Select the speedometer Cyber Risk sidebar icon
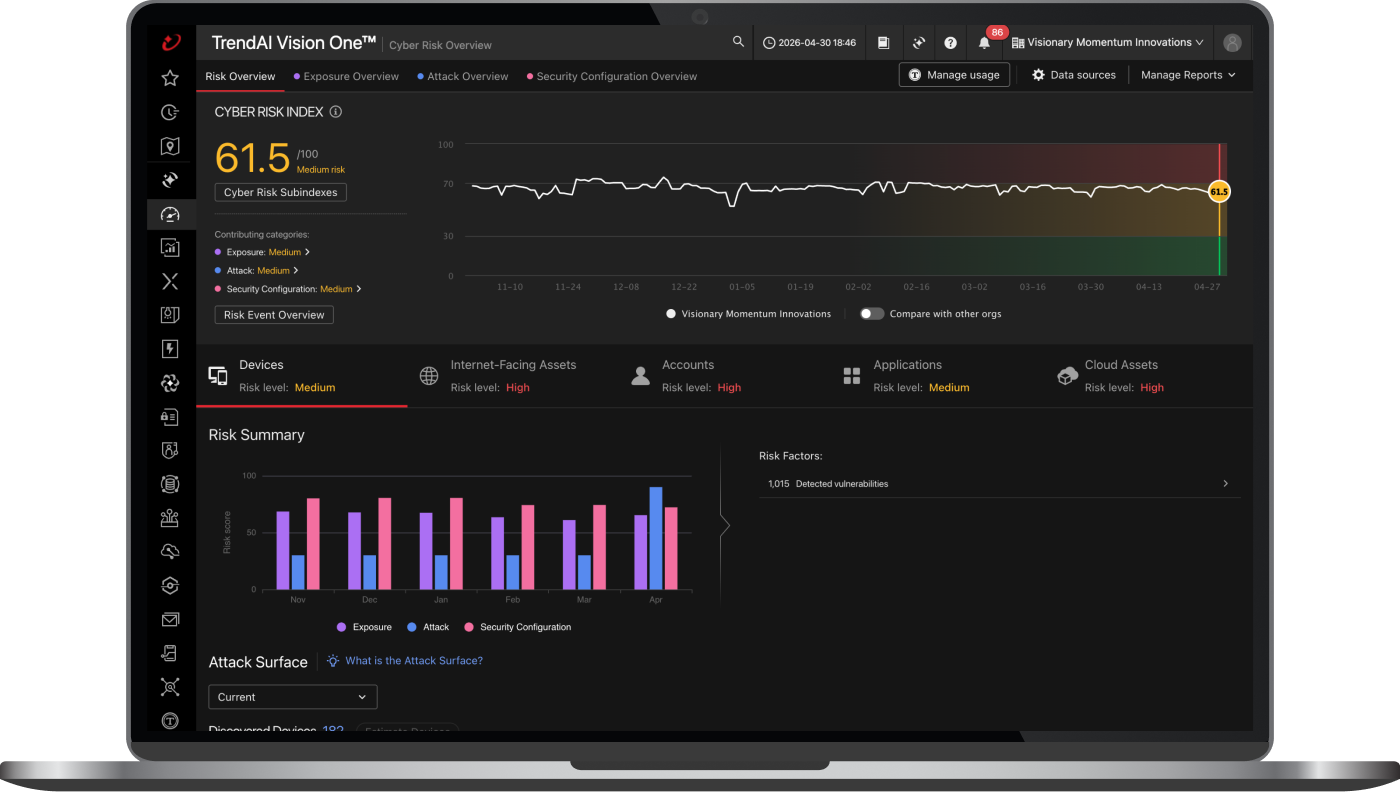The height and width of the screenshot is (792, 1400). (x=170, y=214)
